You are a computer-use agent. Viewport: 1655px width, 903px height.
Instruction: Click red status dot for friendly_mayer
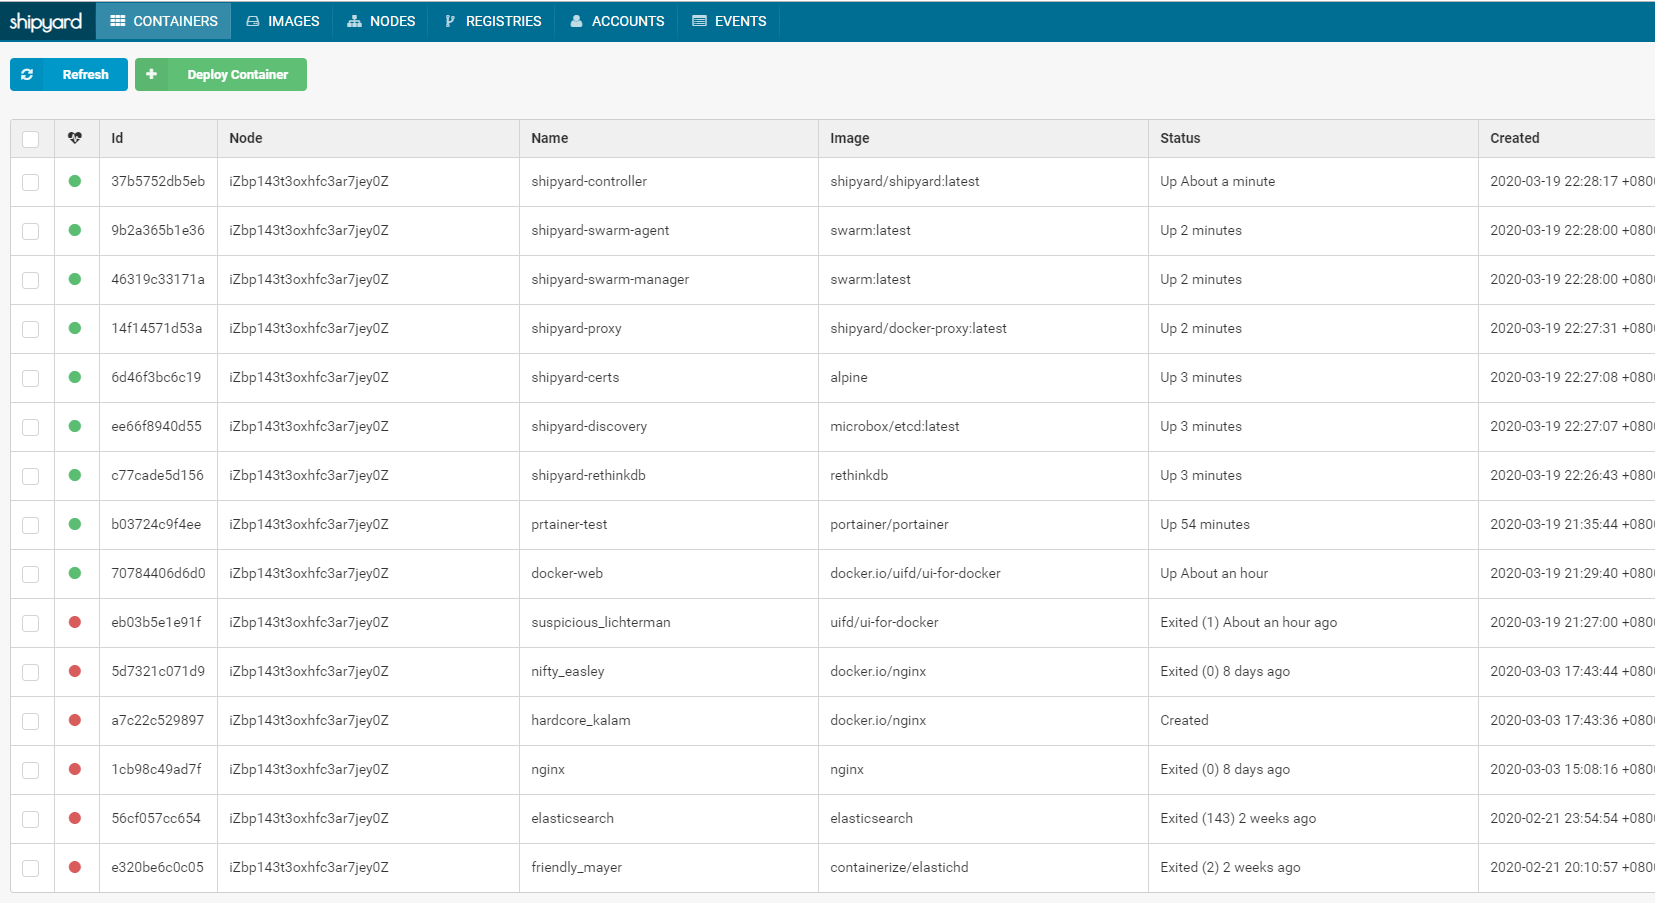[75, 867]
